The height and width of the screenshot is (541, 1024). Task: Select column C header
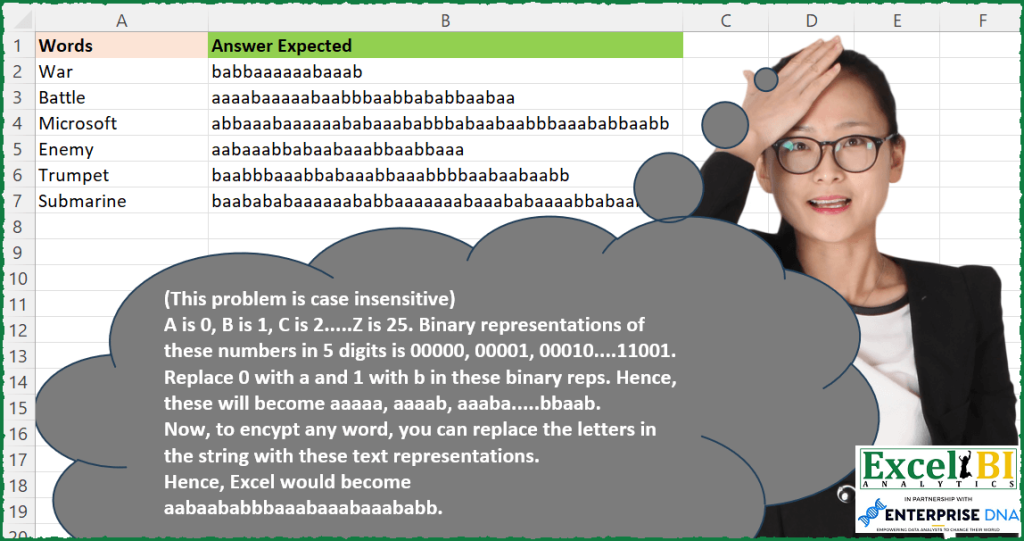725,20
